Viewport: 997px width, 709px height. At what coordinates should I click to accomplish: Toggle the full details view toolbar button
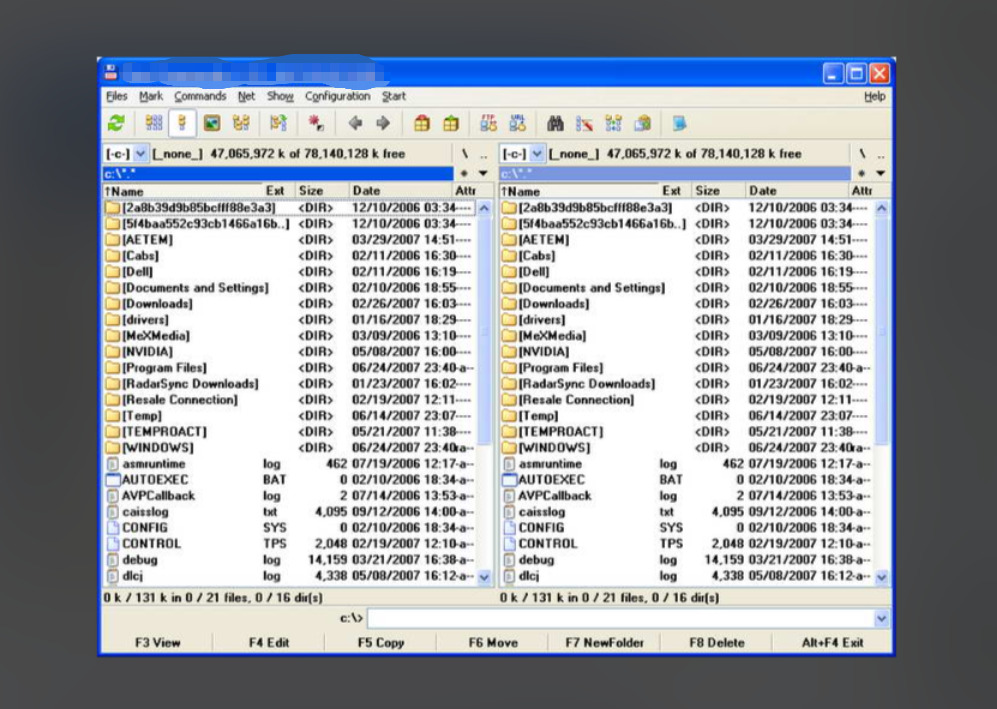point(182,123)
